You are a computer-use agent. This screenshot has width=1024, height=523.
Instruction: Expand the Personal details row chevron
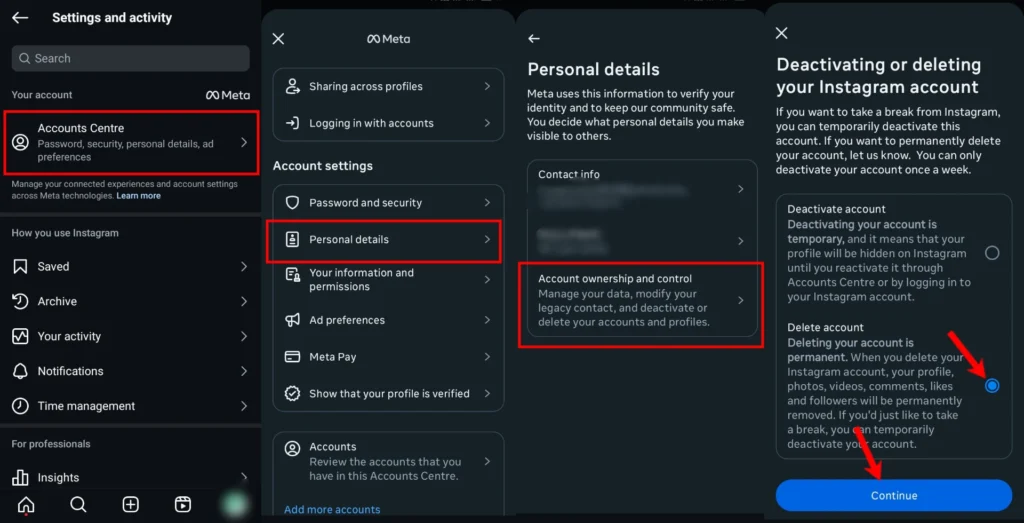coord(487,240)
